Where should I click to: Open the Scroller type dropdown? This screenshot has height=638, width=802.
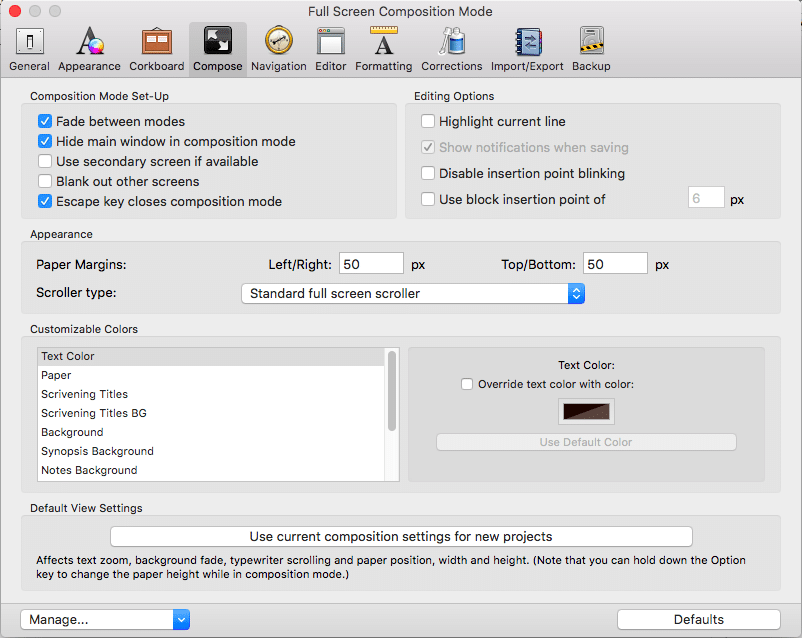(413, 294)
